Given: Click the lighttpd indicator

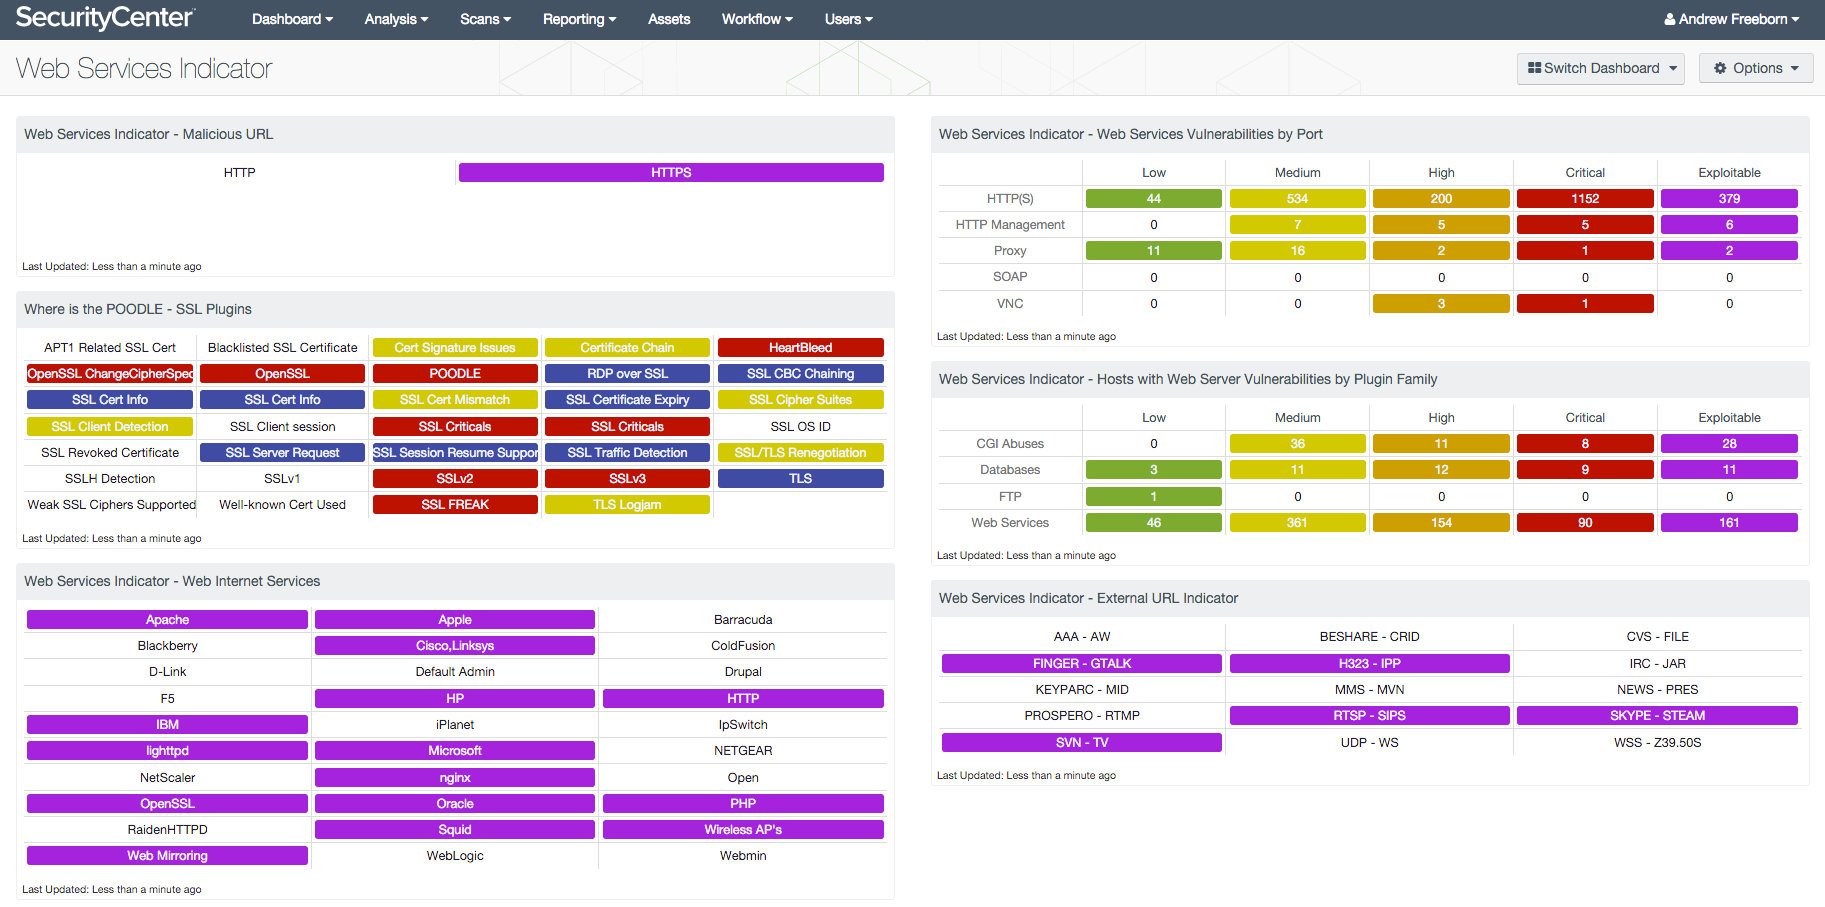Looking at the screenshot, I should (x=167, y=751).
